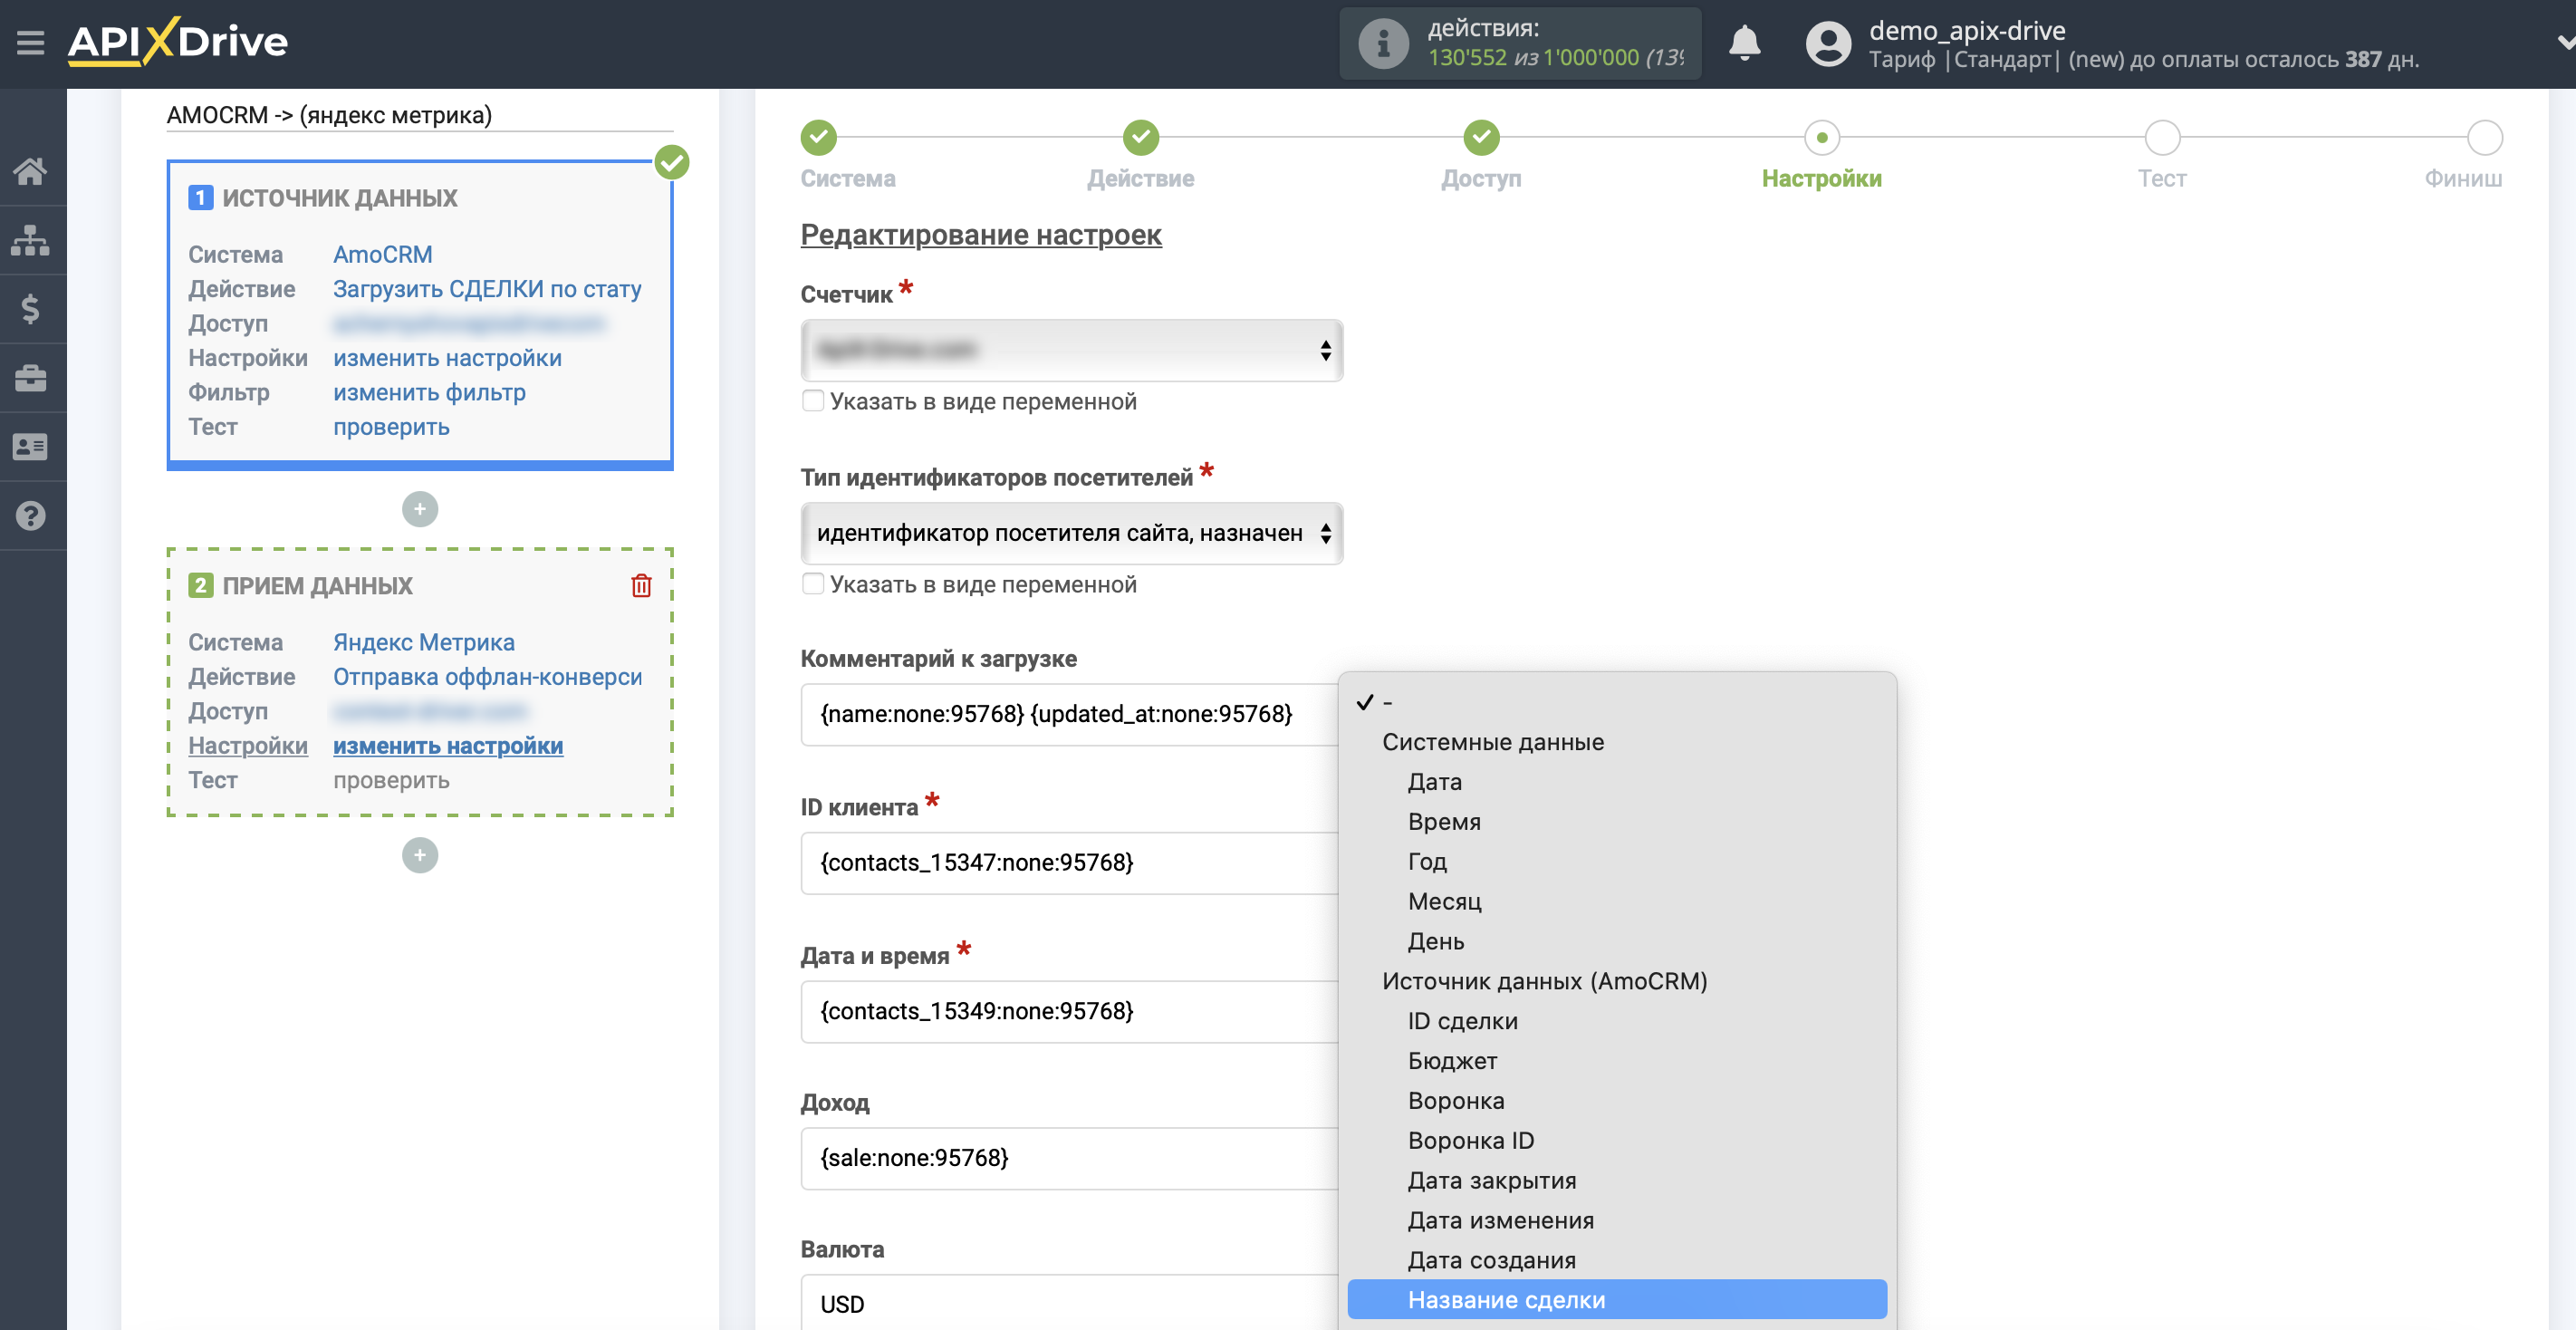The width and height of the screenshot is (2576, 1330).
Task: Click изменить фильтр link
Action: click(x=429, y=393)
